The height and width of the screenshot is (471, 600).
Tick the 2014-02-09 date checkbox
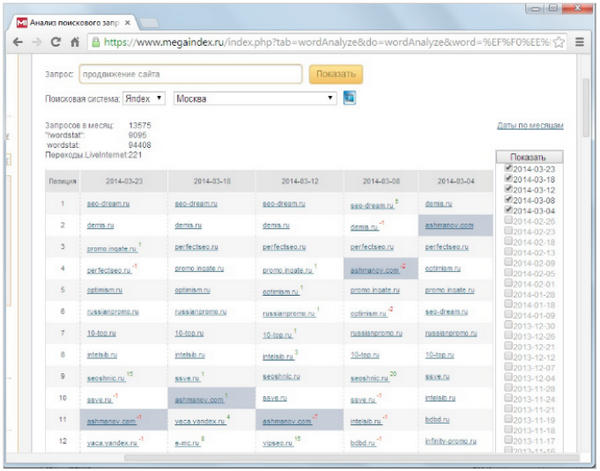coord(509,262)
